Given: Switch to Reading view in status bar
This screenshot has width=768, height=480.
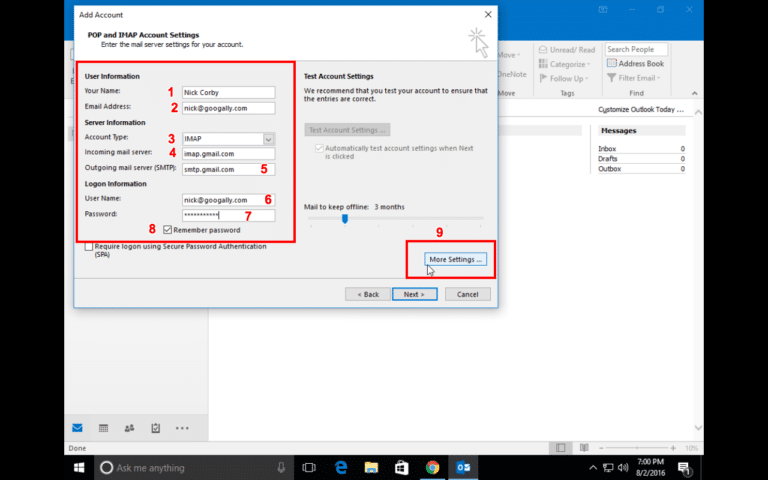Looking at the screenshot, I should [x=584, y=448].
